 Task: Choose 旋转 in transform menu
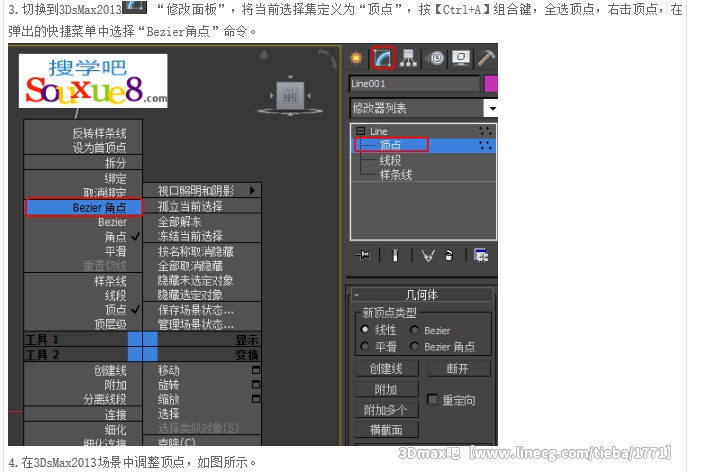[x=168, y=385]
